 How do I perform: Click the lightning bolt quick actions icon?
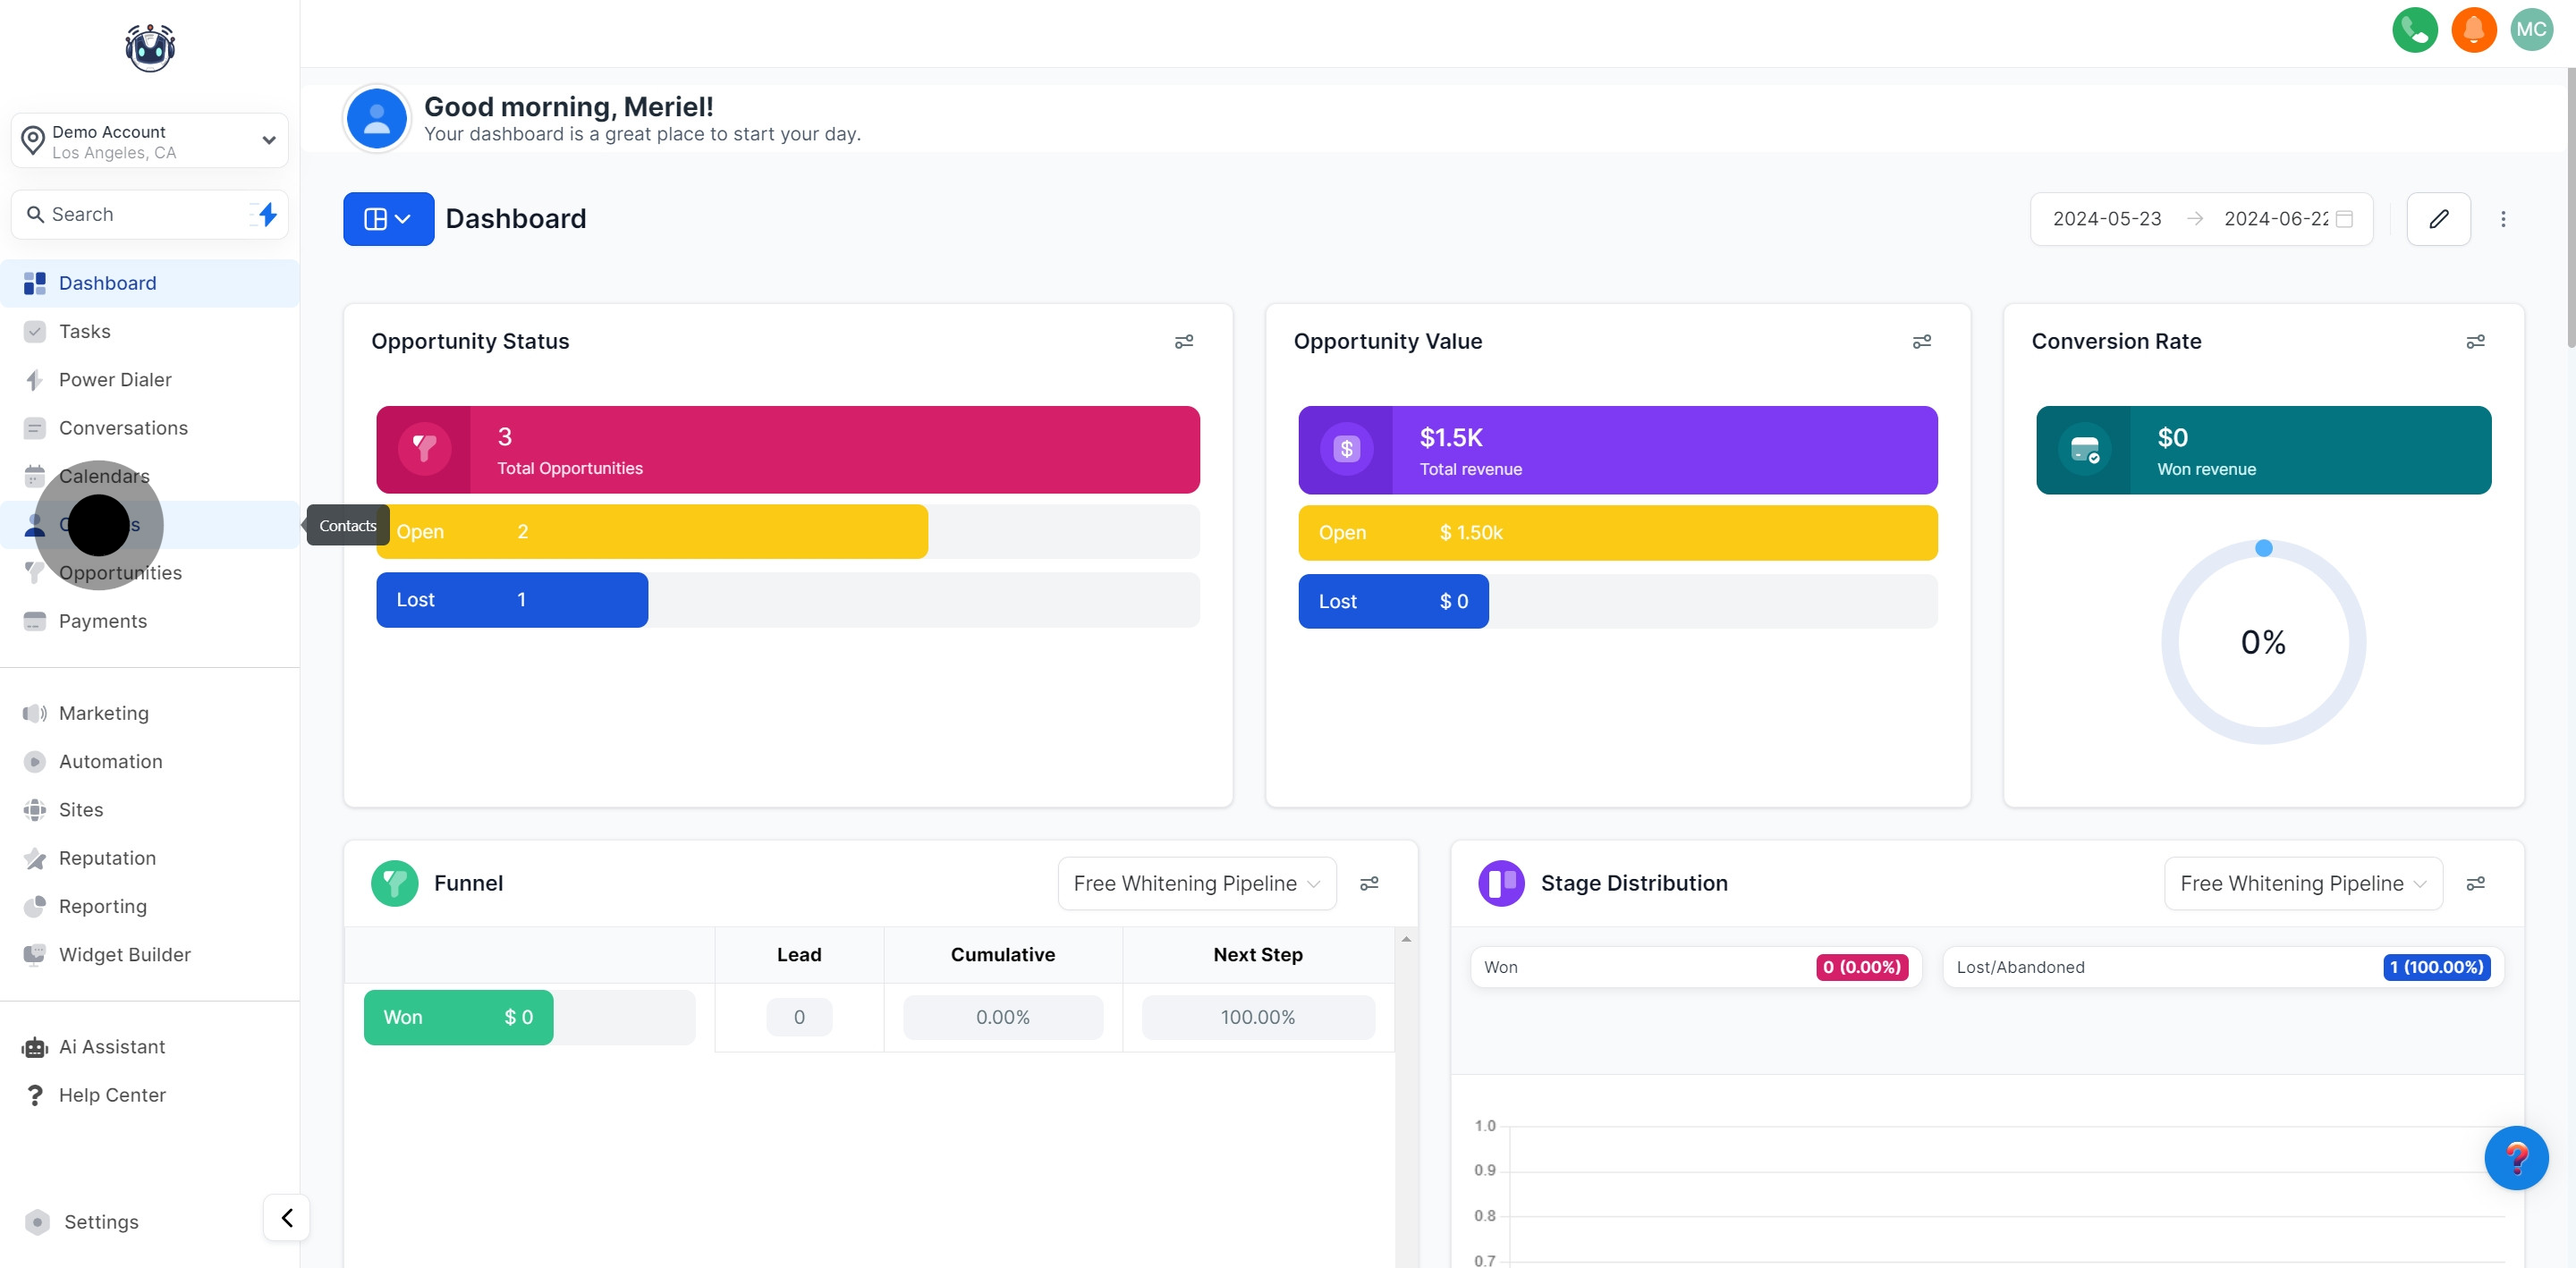266,214
